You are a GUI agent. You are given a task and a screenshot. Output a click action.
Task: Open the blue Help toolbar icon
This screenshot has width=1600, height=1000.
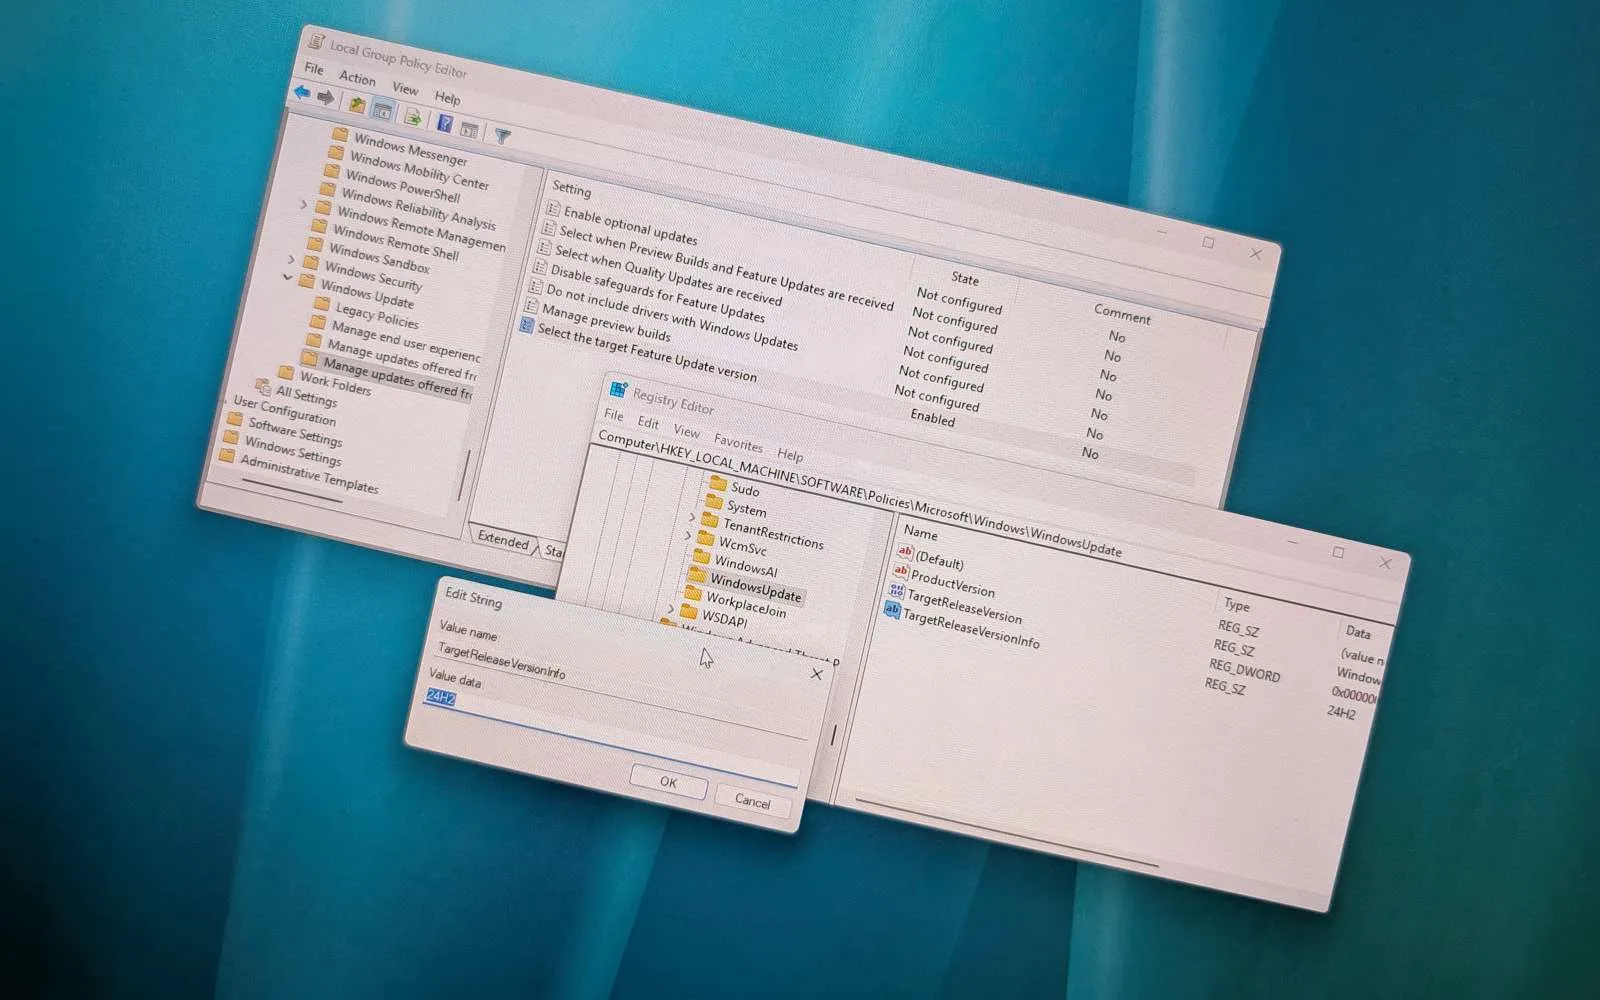pyautogui.click(x=446, y=123)
